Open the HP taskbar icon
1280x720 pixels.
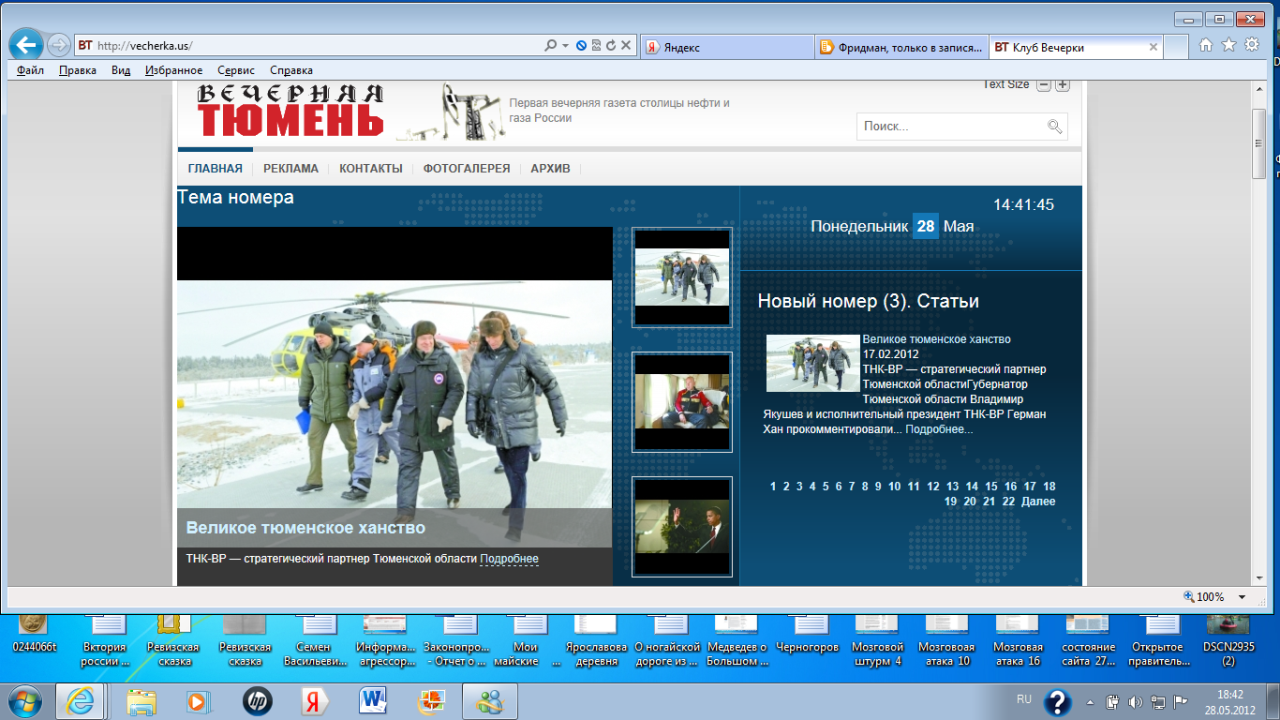click(257, 702)
